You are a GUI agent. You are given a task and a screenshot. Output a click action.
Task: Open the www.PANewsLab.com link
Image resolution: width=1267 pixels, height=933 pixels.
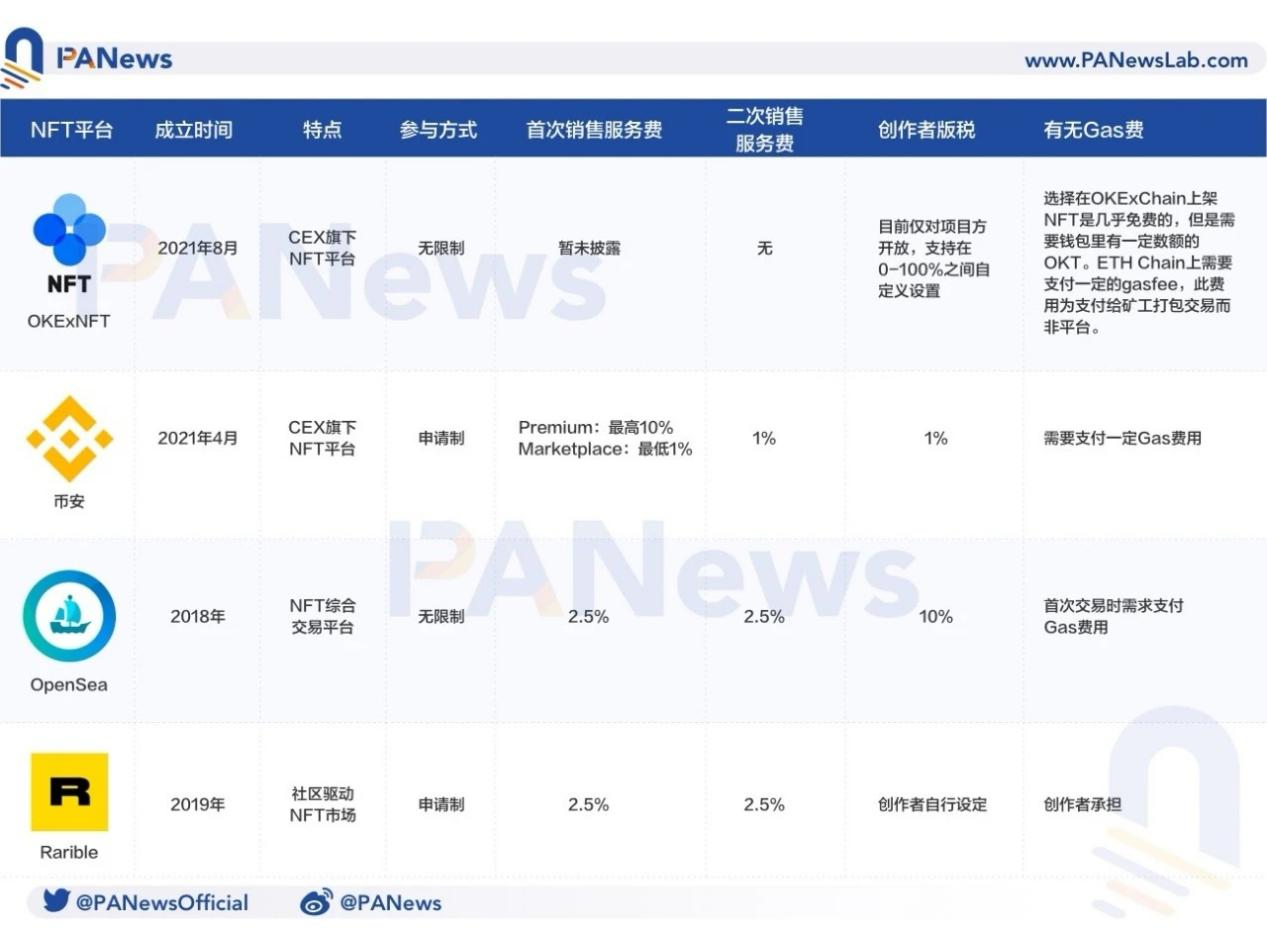tap(1135, 58)
